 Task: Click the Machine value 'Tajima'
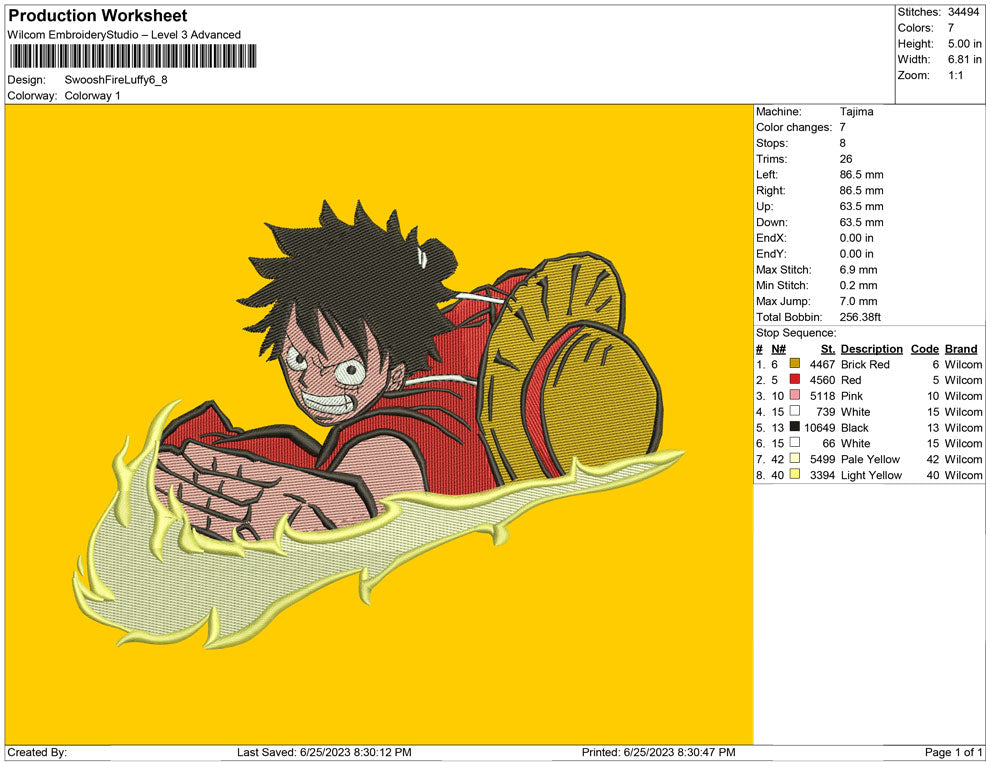(856, 111)
